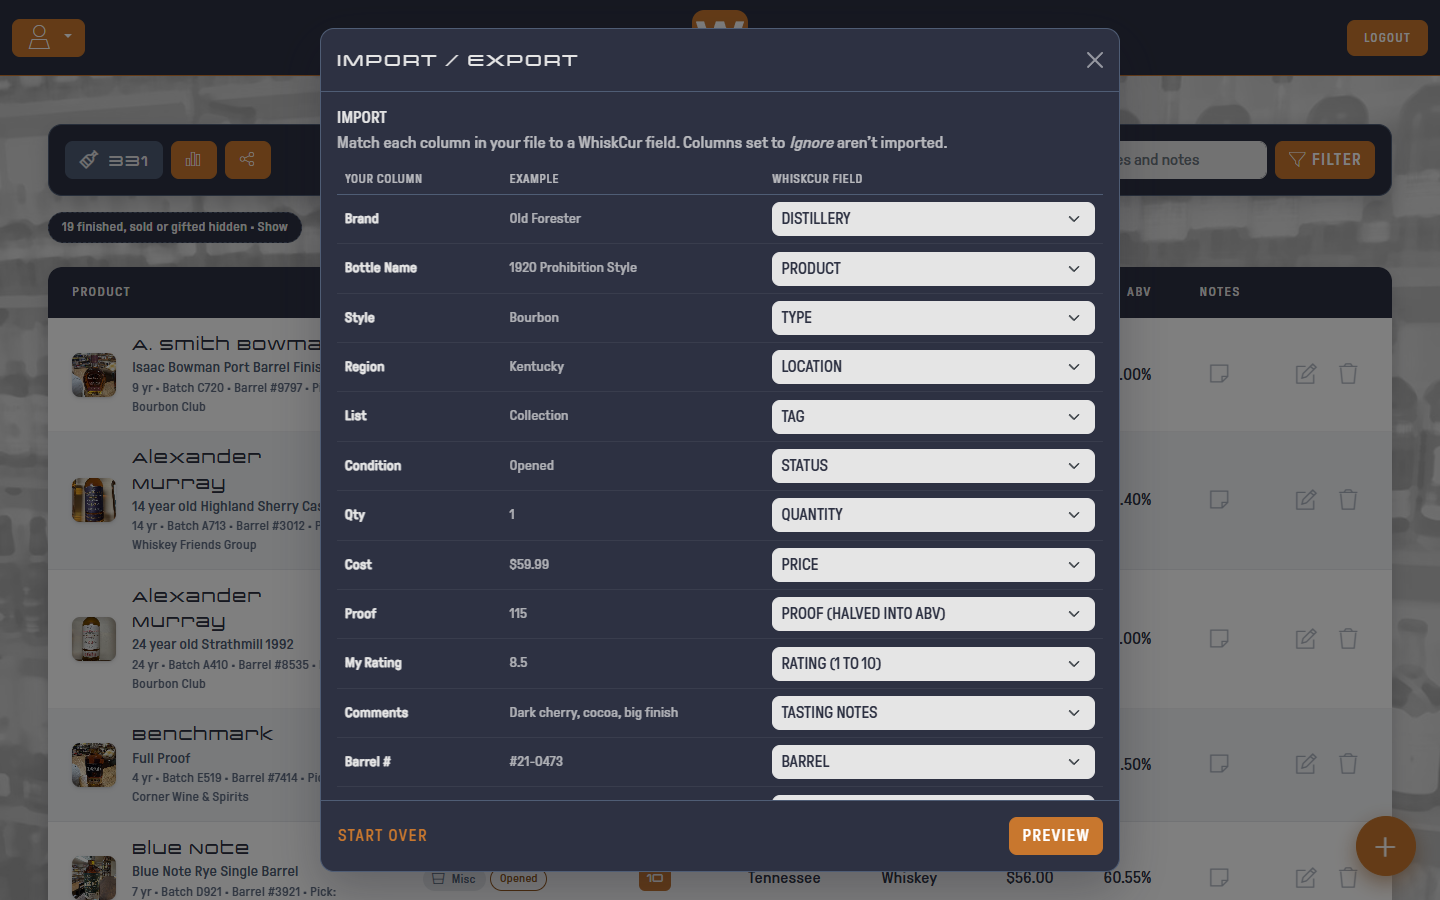The image size is (1440, 900).
Task: Sort by the ABV column header
Action: click(x=1139, y=292)
